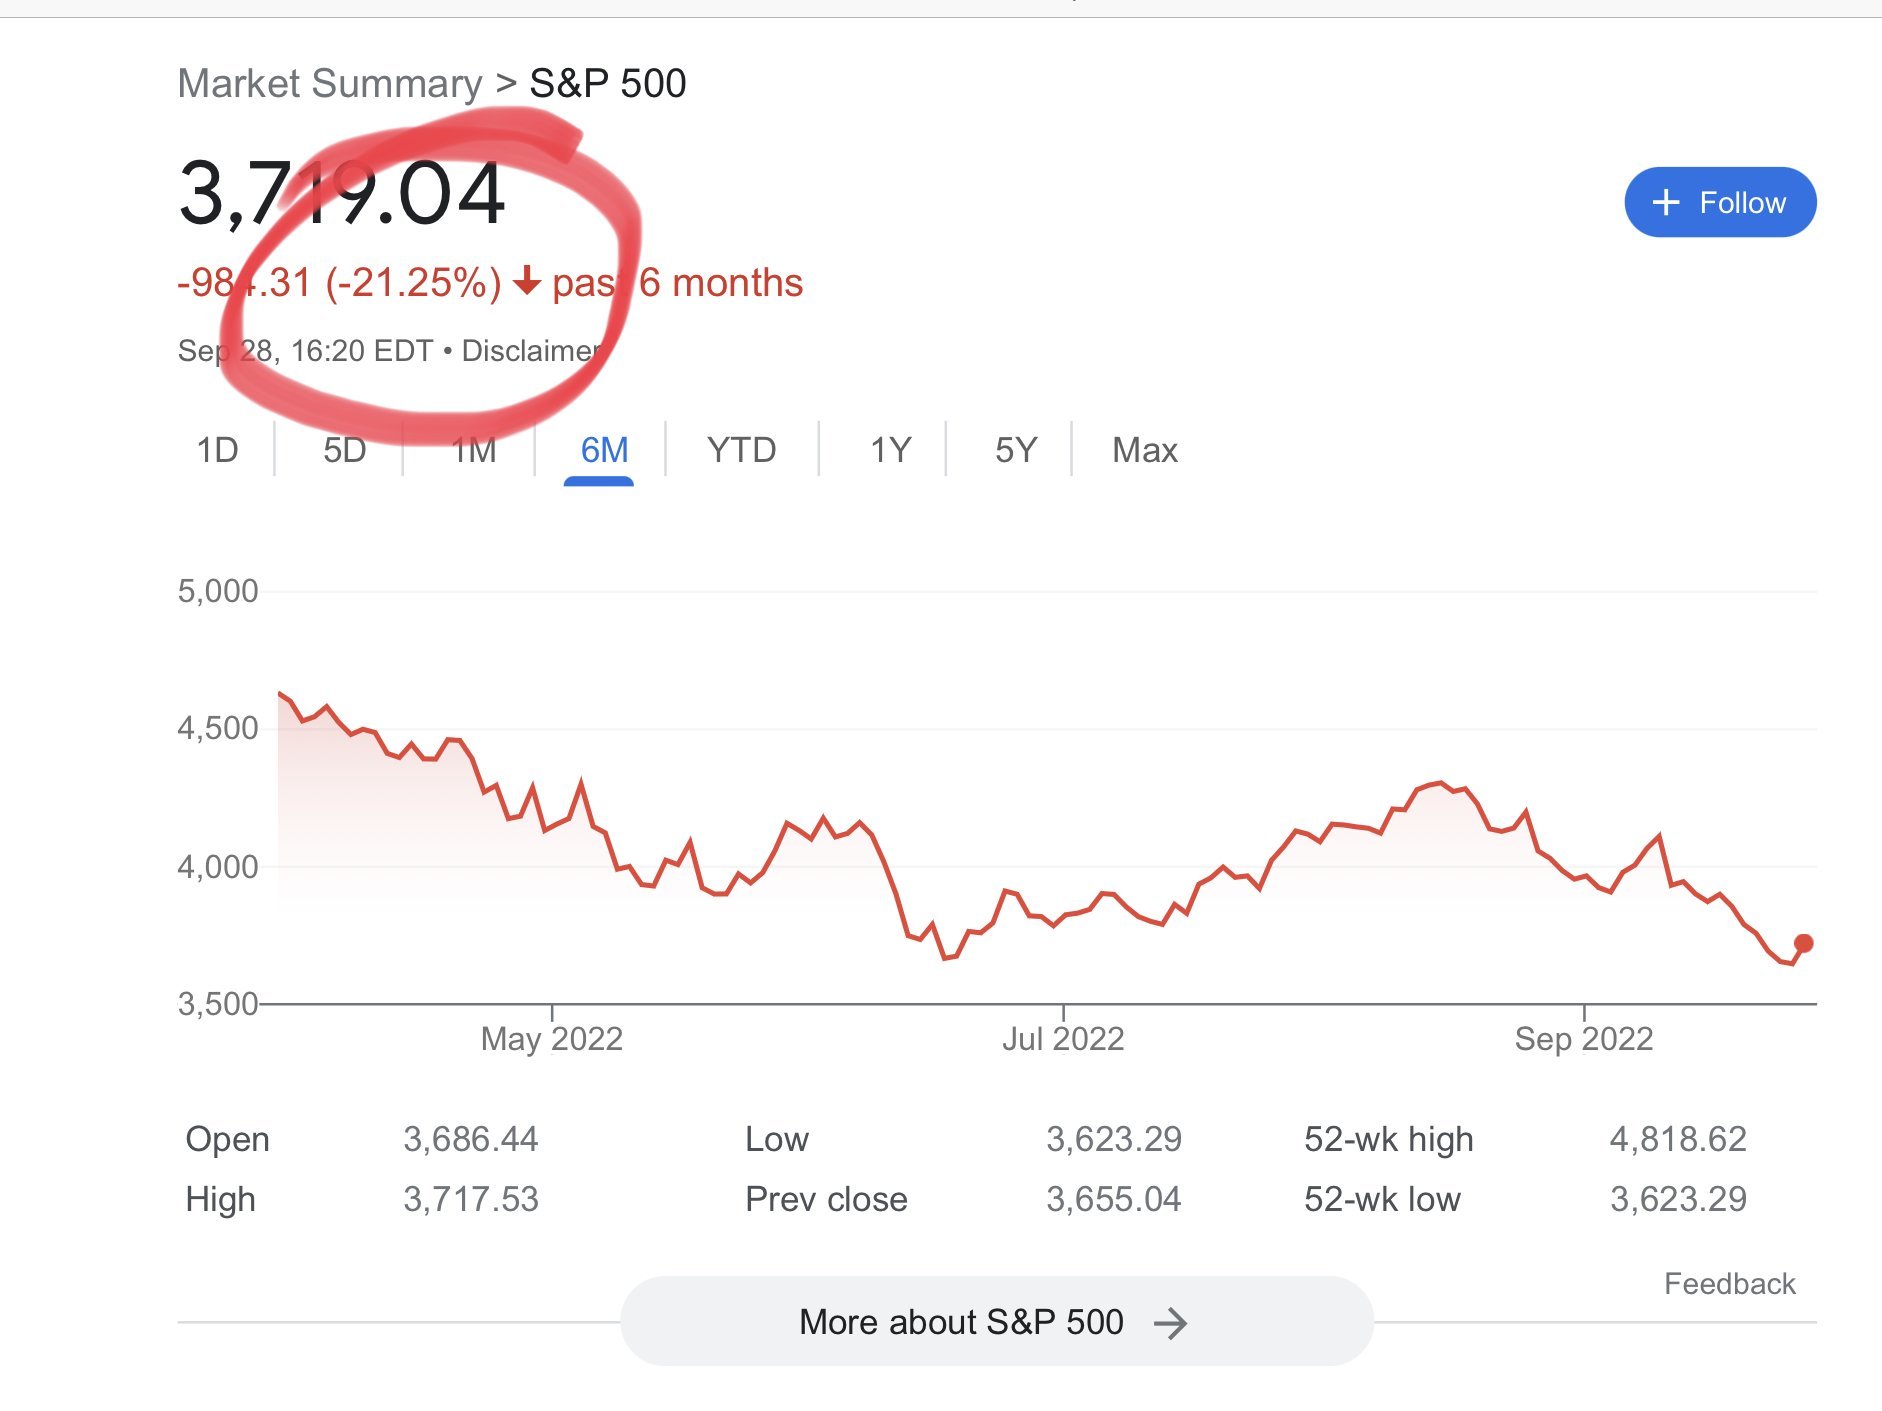Click the Disclaimer link
Viewport: 1882px width, 1411px height.
point(532,351)
